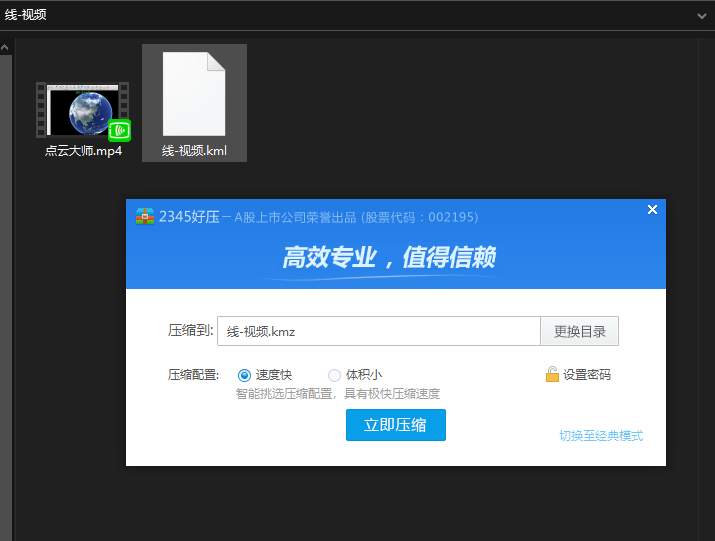
Task: Click the 压缩到 filename input field
Action: [378, 331]
